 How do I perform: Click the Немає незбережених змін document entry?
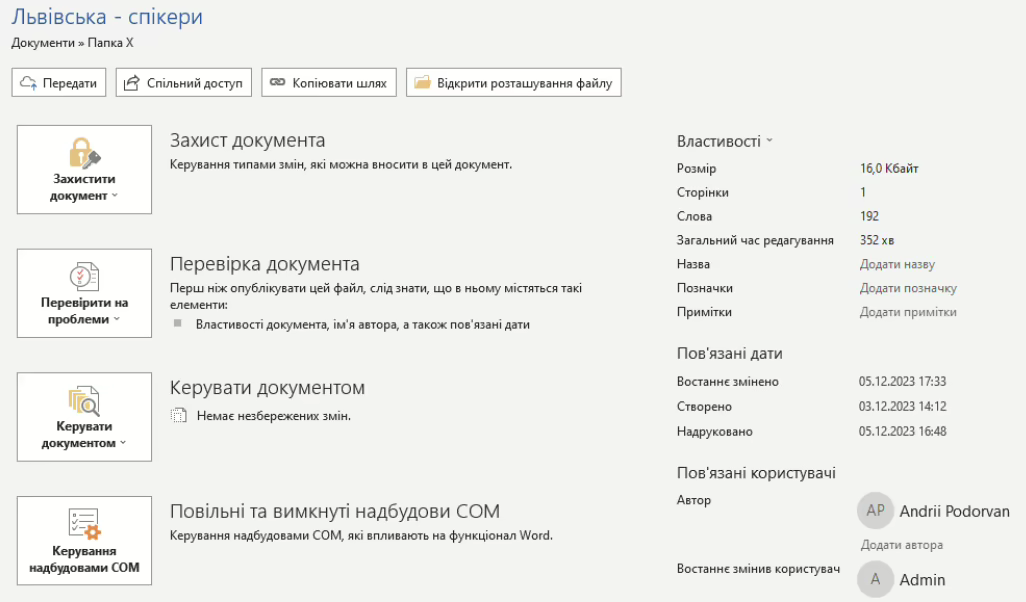click(x=260, y=416)
